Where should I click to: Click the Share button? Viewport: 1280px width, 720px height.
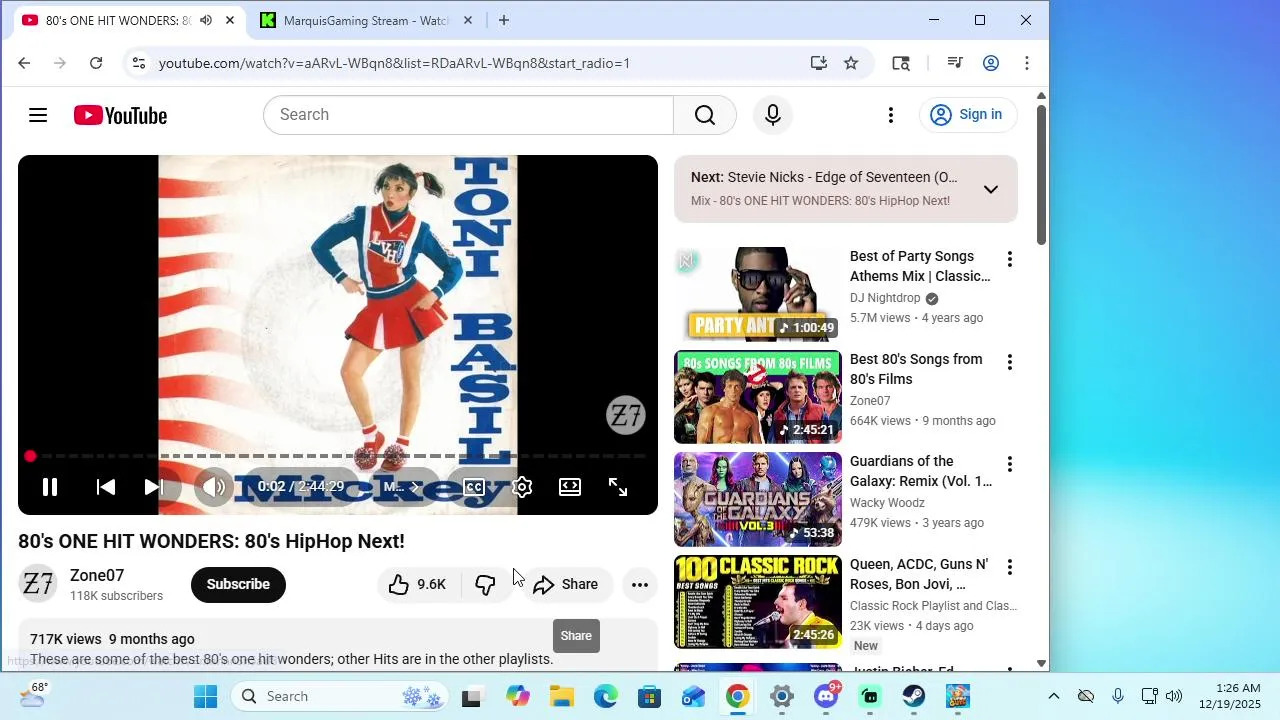click(x=566, y=584)
